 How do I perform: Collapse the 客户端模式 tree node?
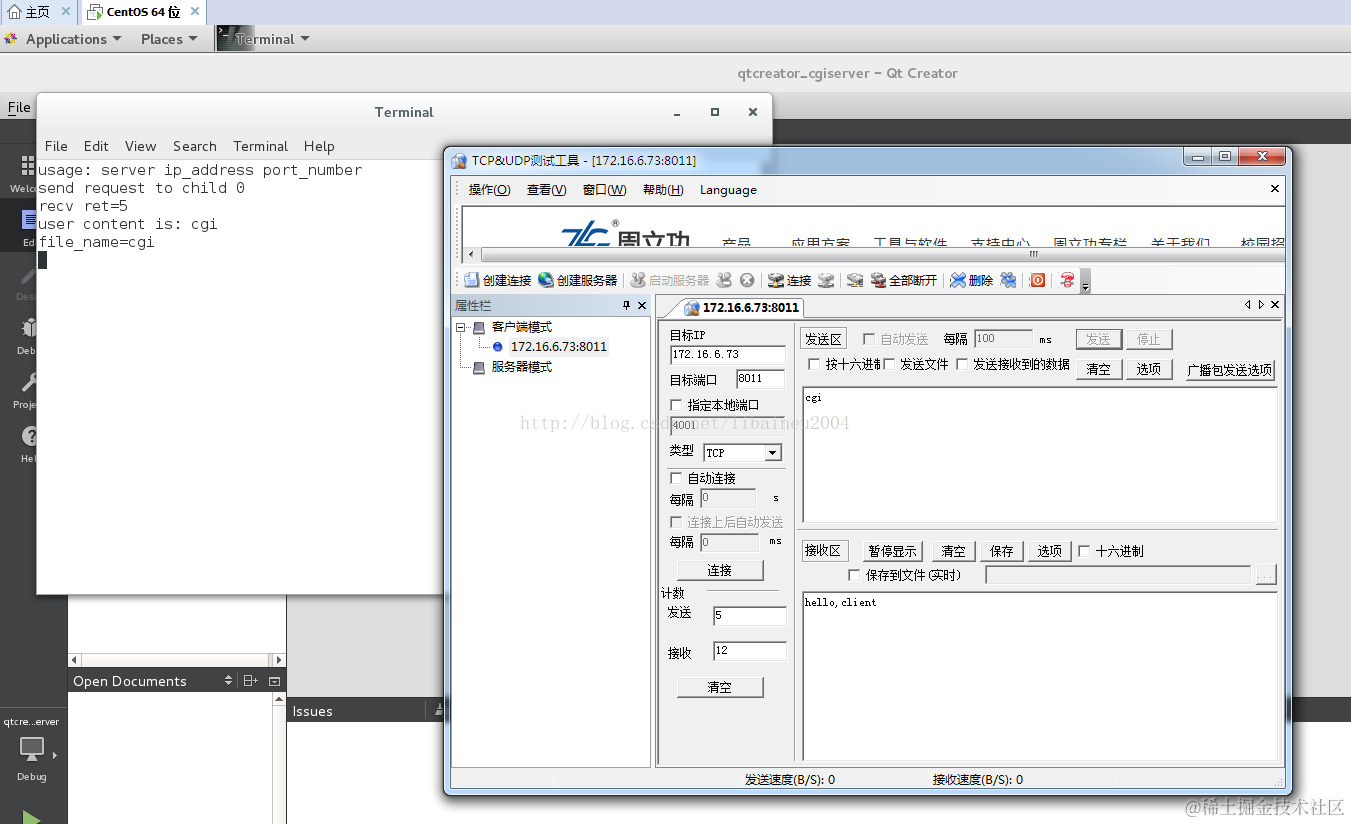461,327
